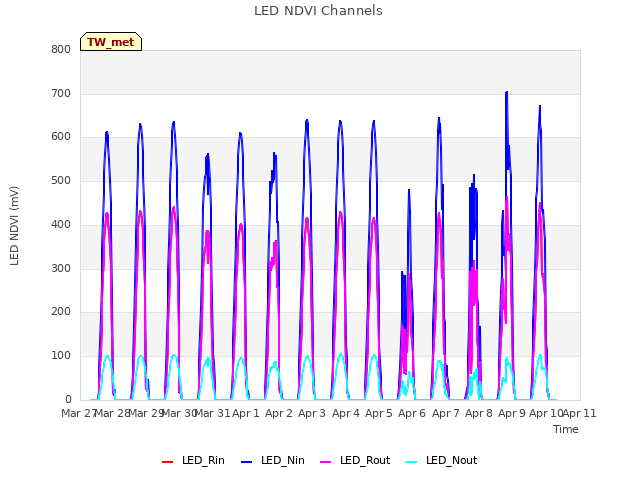Click the cyan LED_Nout legend swatch
This screenshot has width=640, height=480.
click(412, 462)
